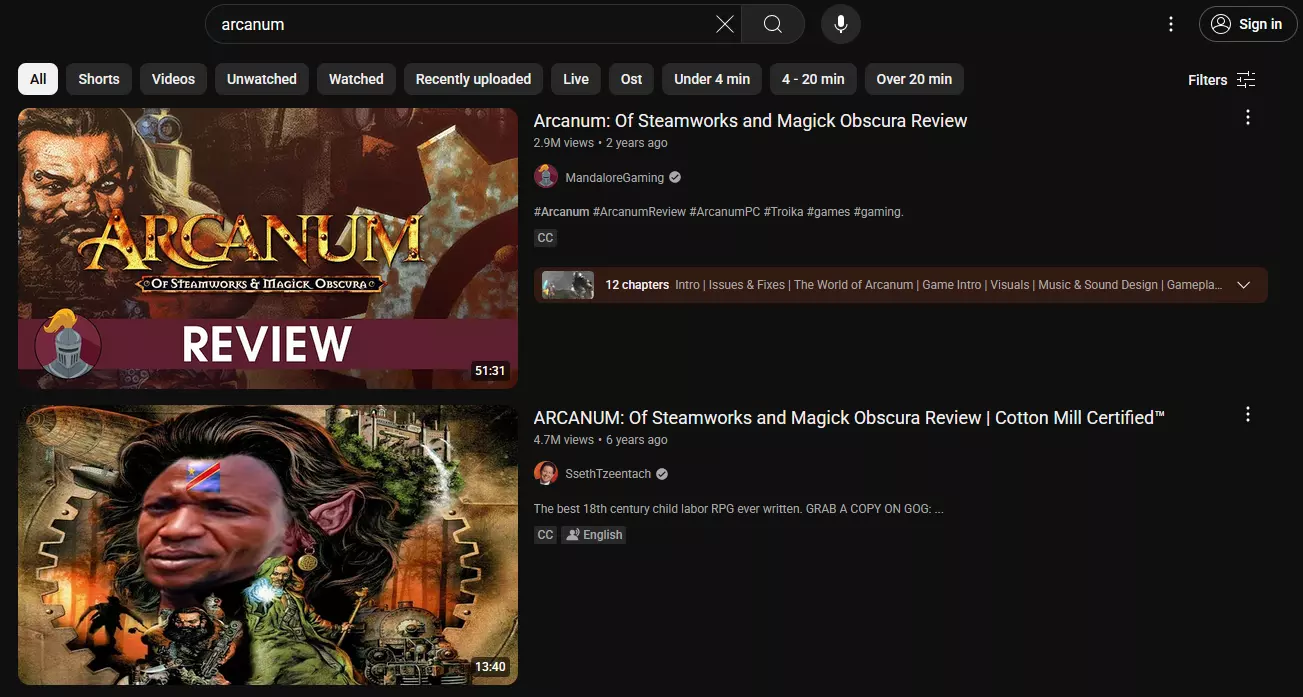Filter to videos Over 20 min
The image size is (1303, 697).
point(914,79)
